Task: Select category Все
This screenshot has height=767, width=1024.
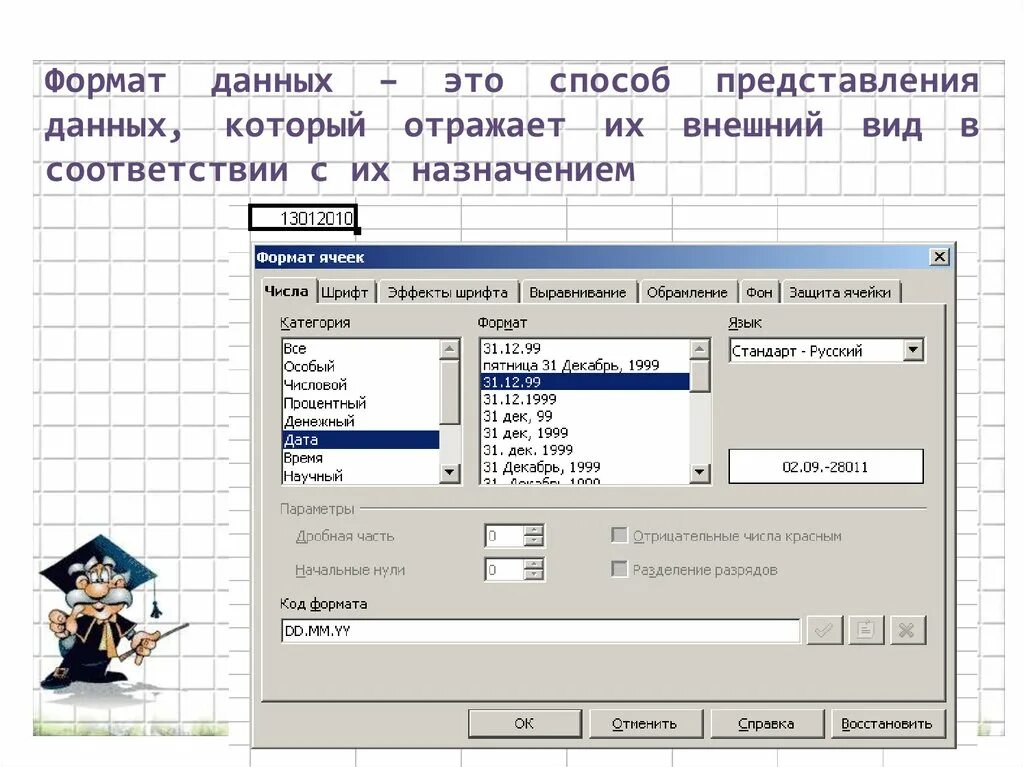Action: pyautogui.click(x=360, y=348)
